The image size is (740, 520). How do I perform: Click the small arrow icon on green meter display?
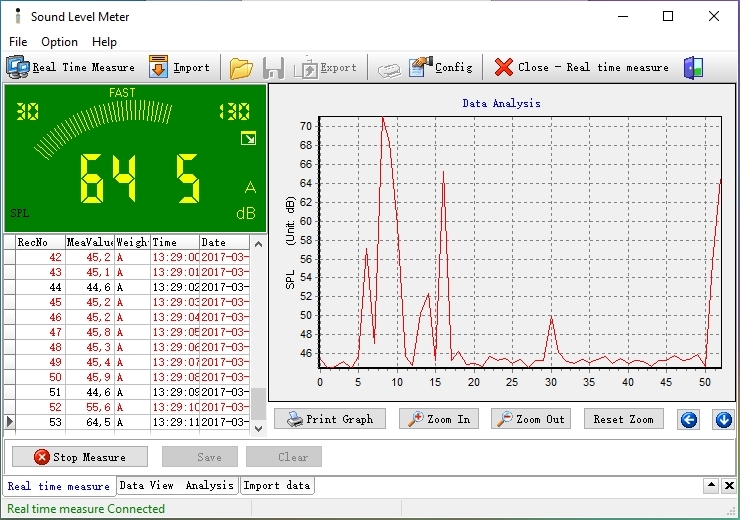[248, 138]
